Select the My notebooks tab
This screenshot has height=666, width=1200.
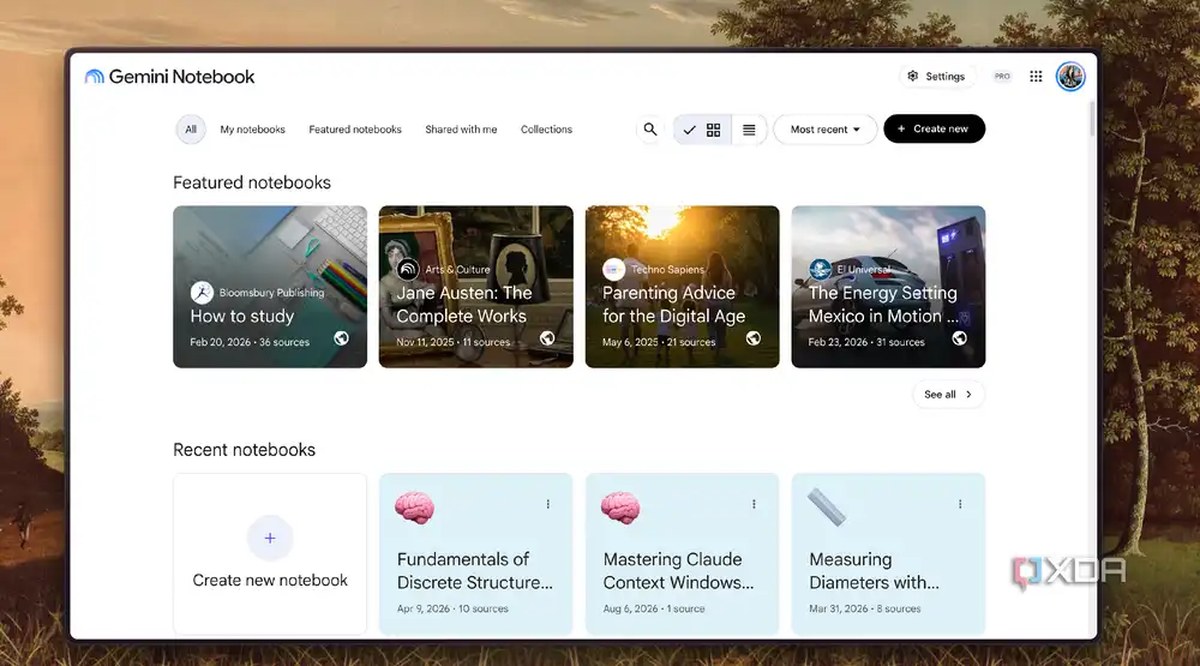[253, 129]
